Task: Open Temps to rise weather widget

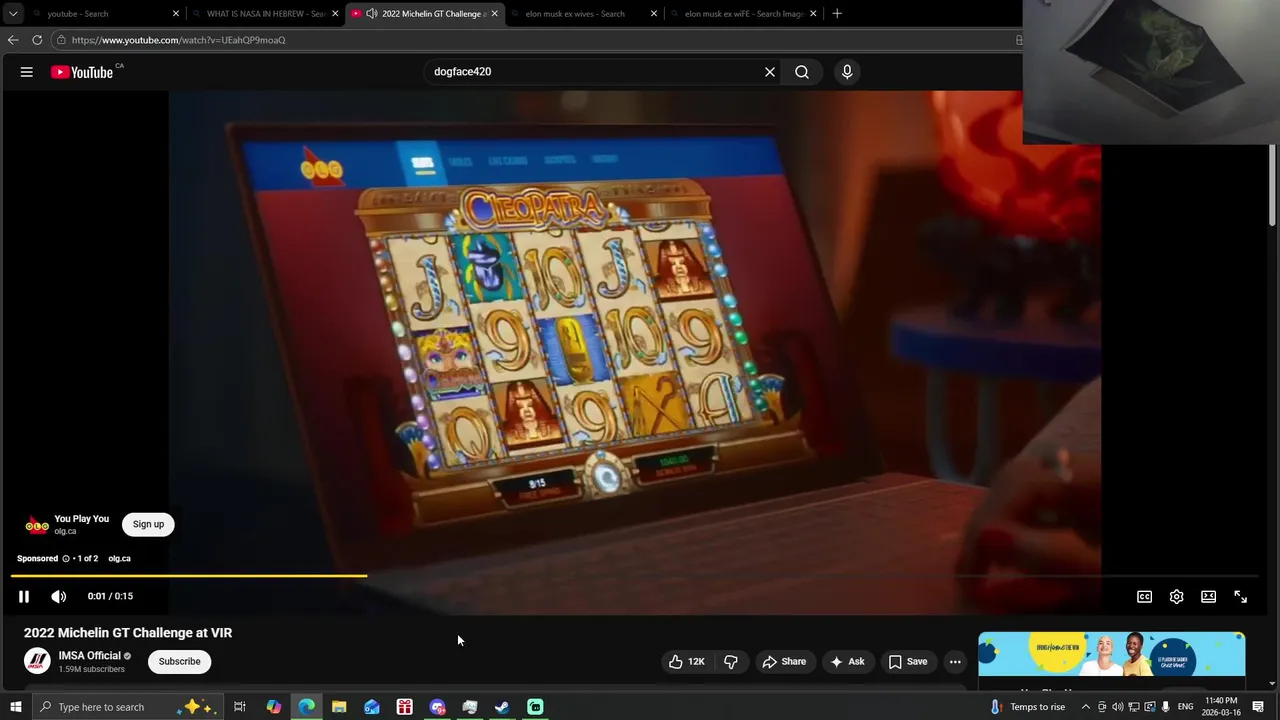Action: click(x=1027, y=707)
